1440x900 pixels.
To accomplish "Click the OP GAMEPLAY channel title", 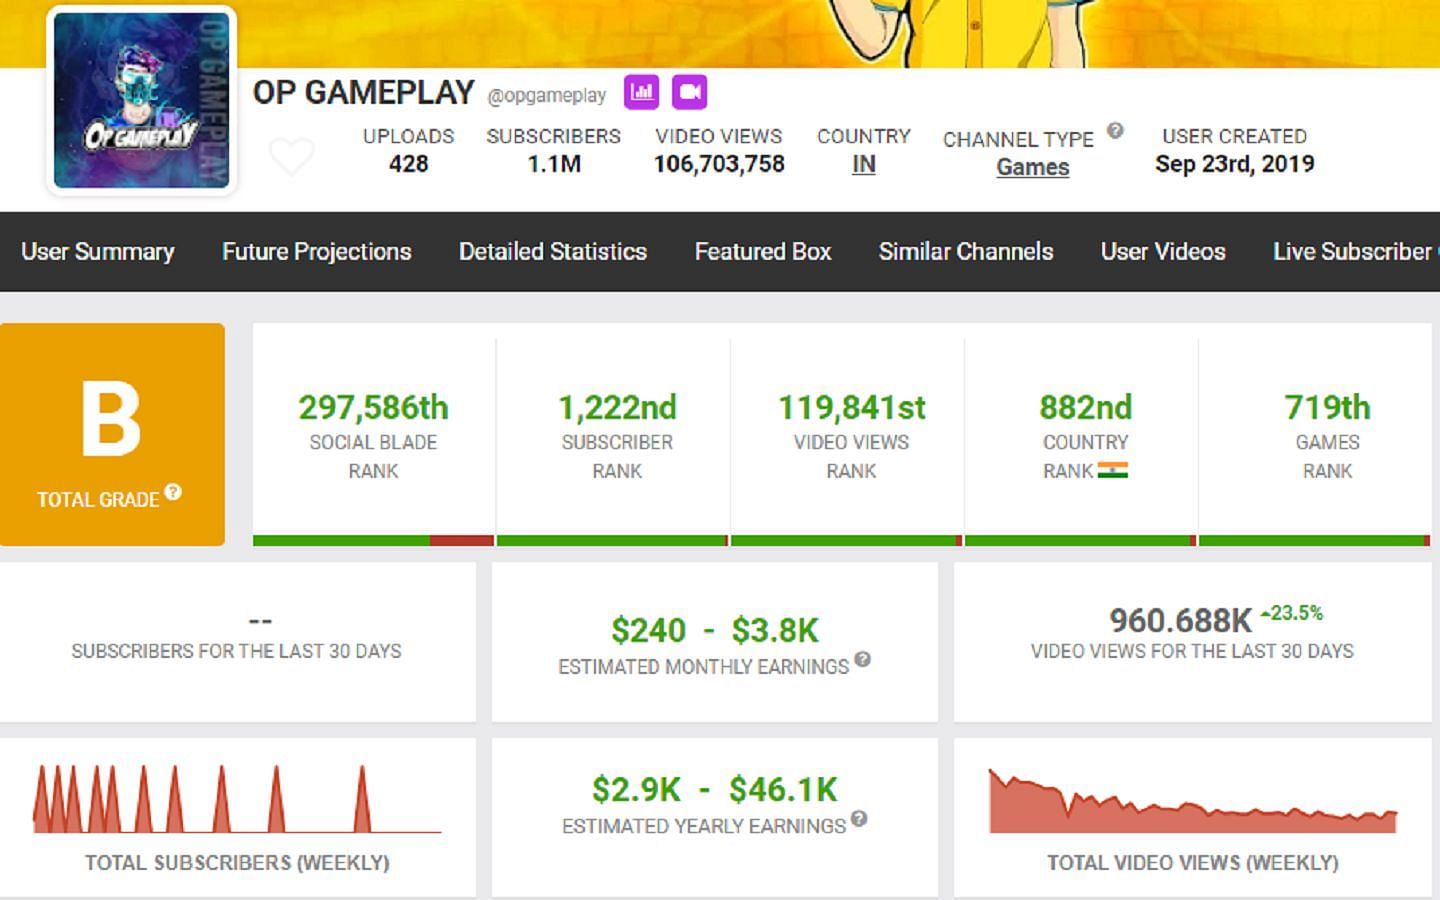I will (363, 92).
